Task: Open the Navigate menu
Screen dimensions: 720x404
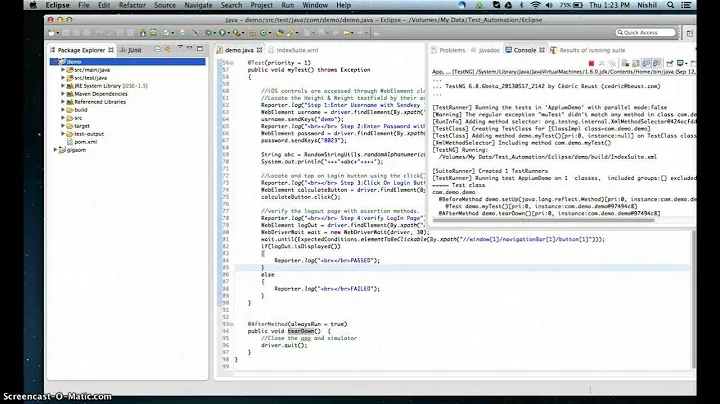Action: [x=198, y=5]
